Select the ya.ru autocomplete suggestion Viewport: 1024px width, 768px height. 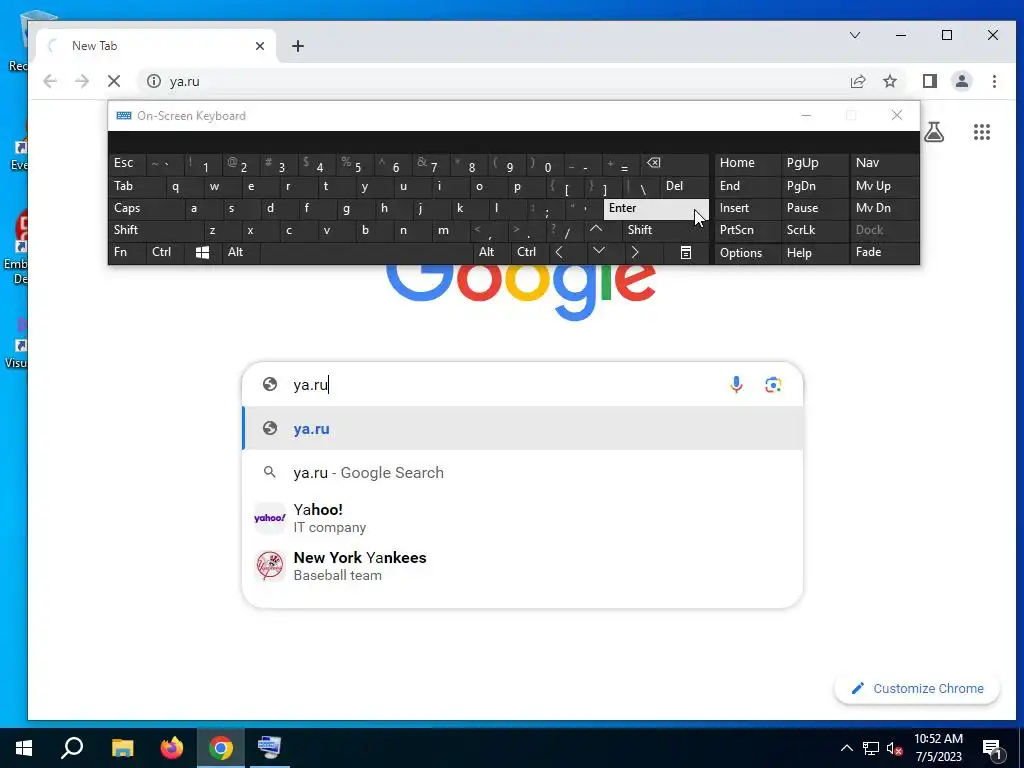pyautogui.click(x=522, y=428)
